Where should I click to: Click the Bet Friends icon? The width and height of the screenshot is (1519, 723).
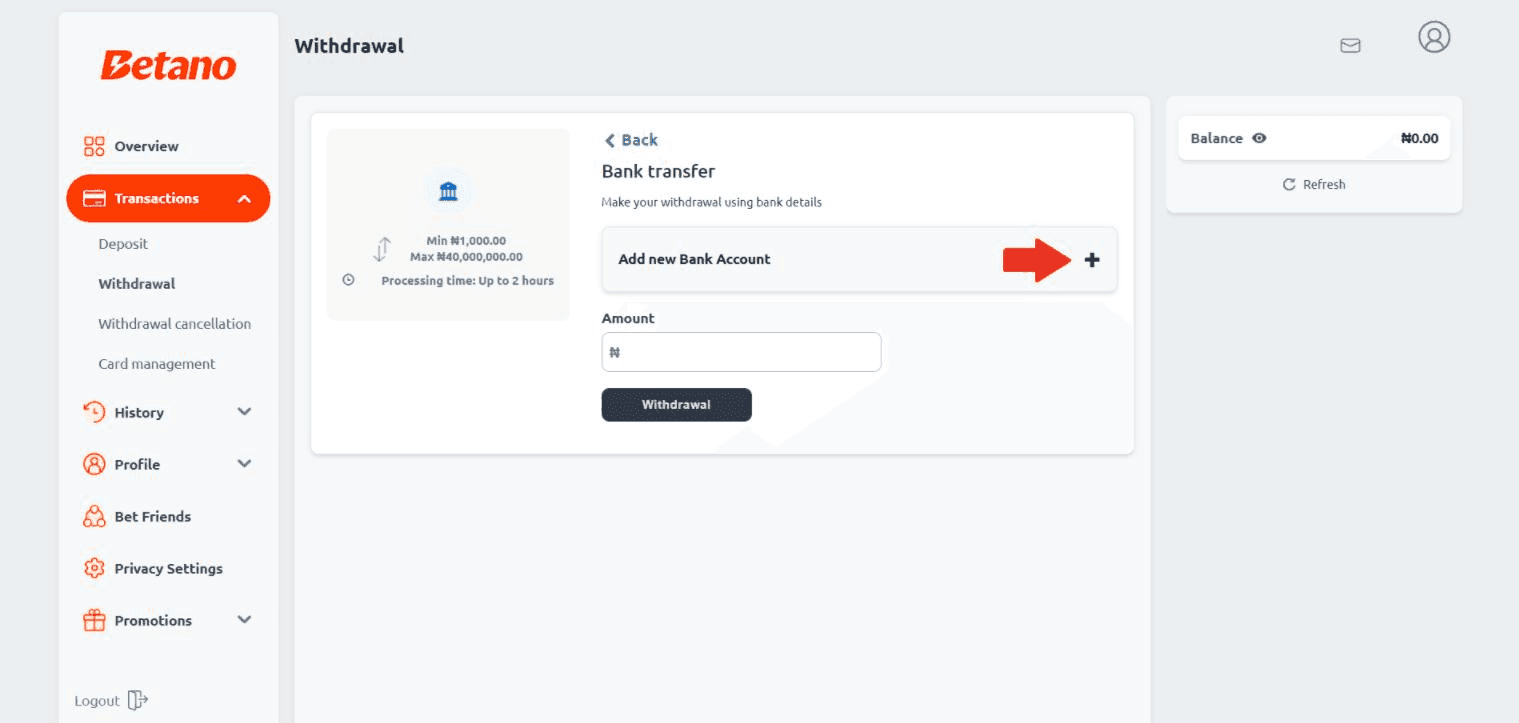pyautogui.click(x=94, y=517)
